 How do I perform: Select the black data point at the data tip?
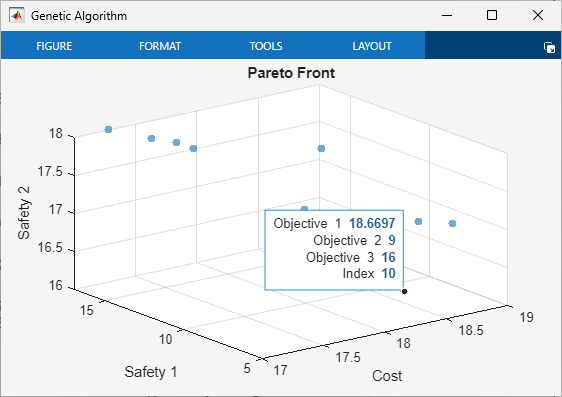(x=404, y=291)
